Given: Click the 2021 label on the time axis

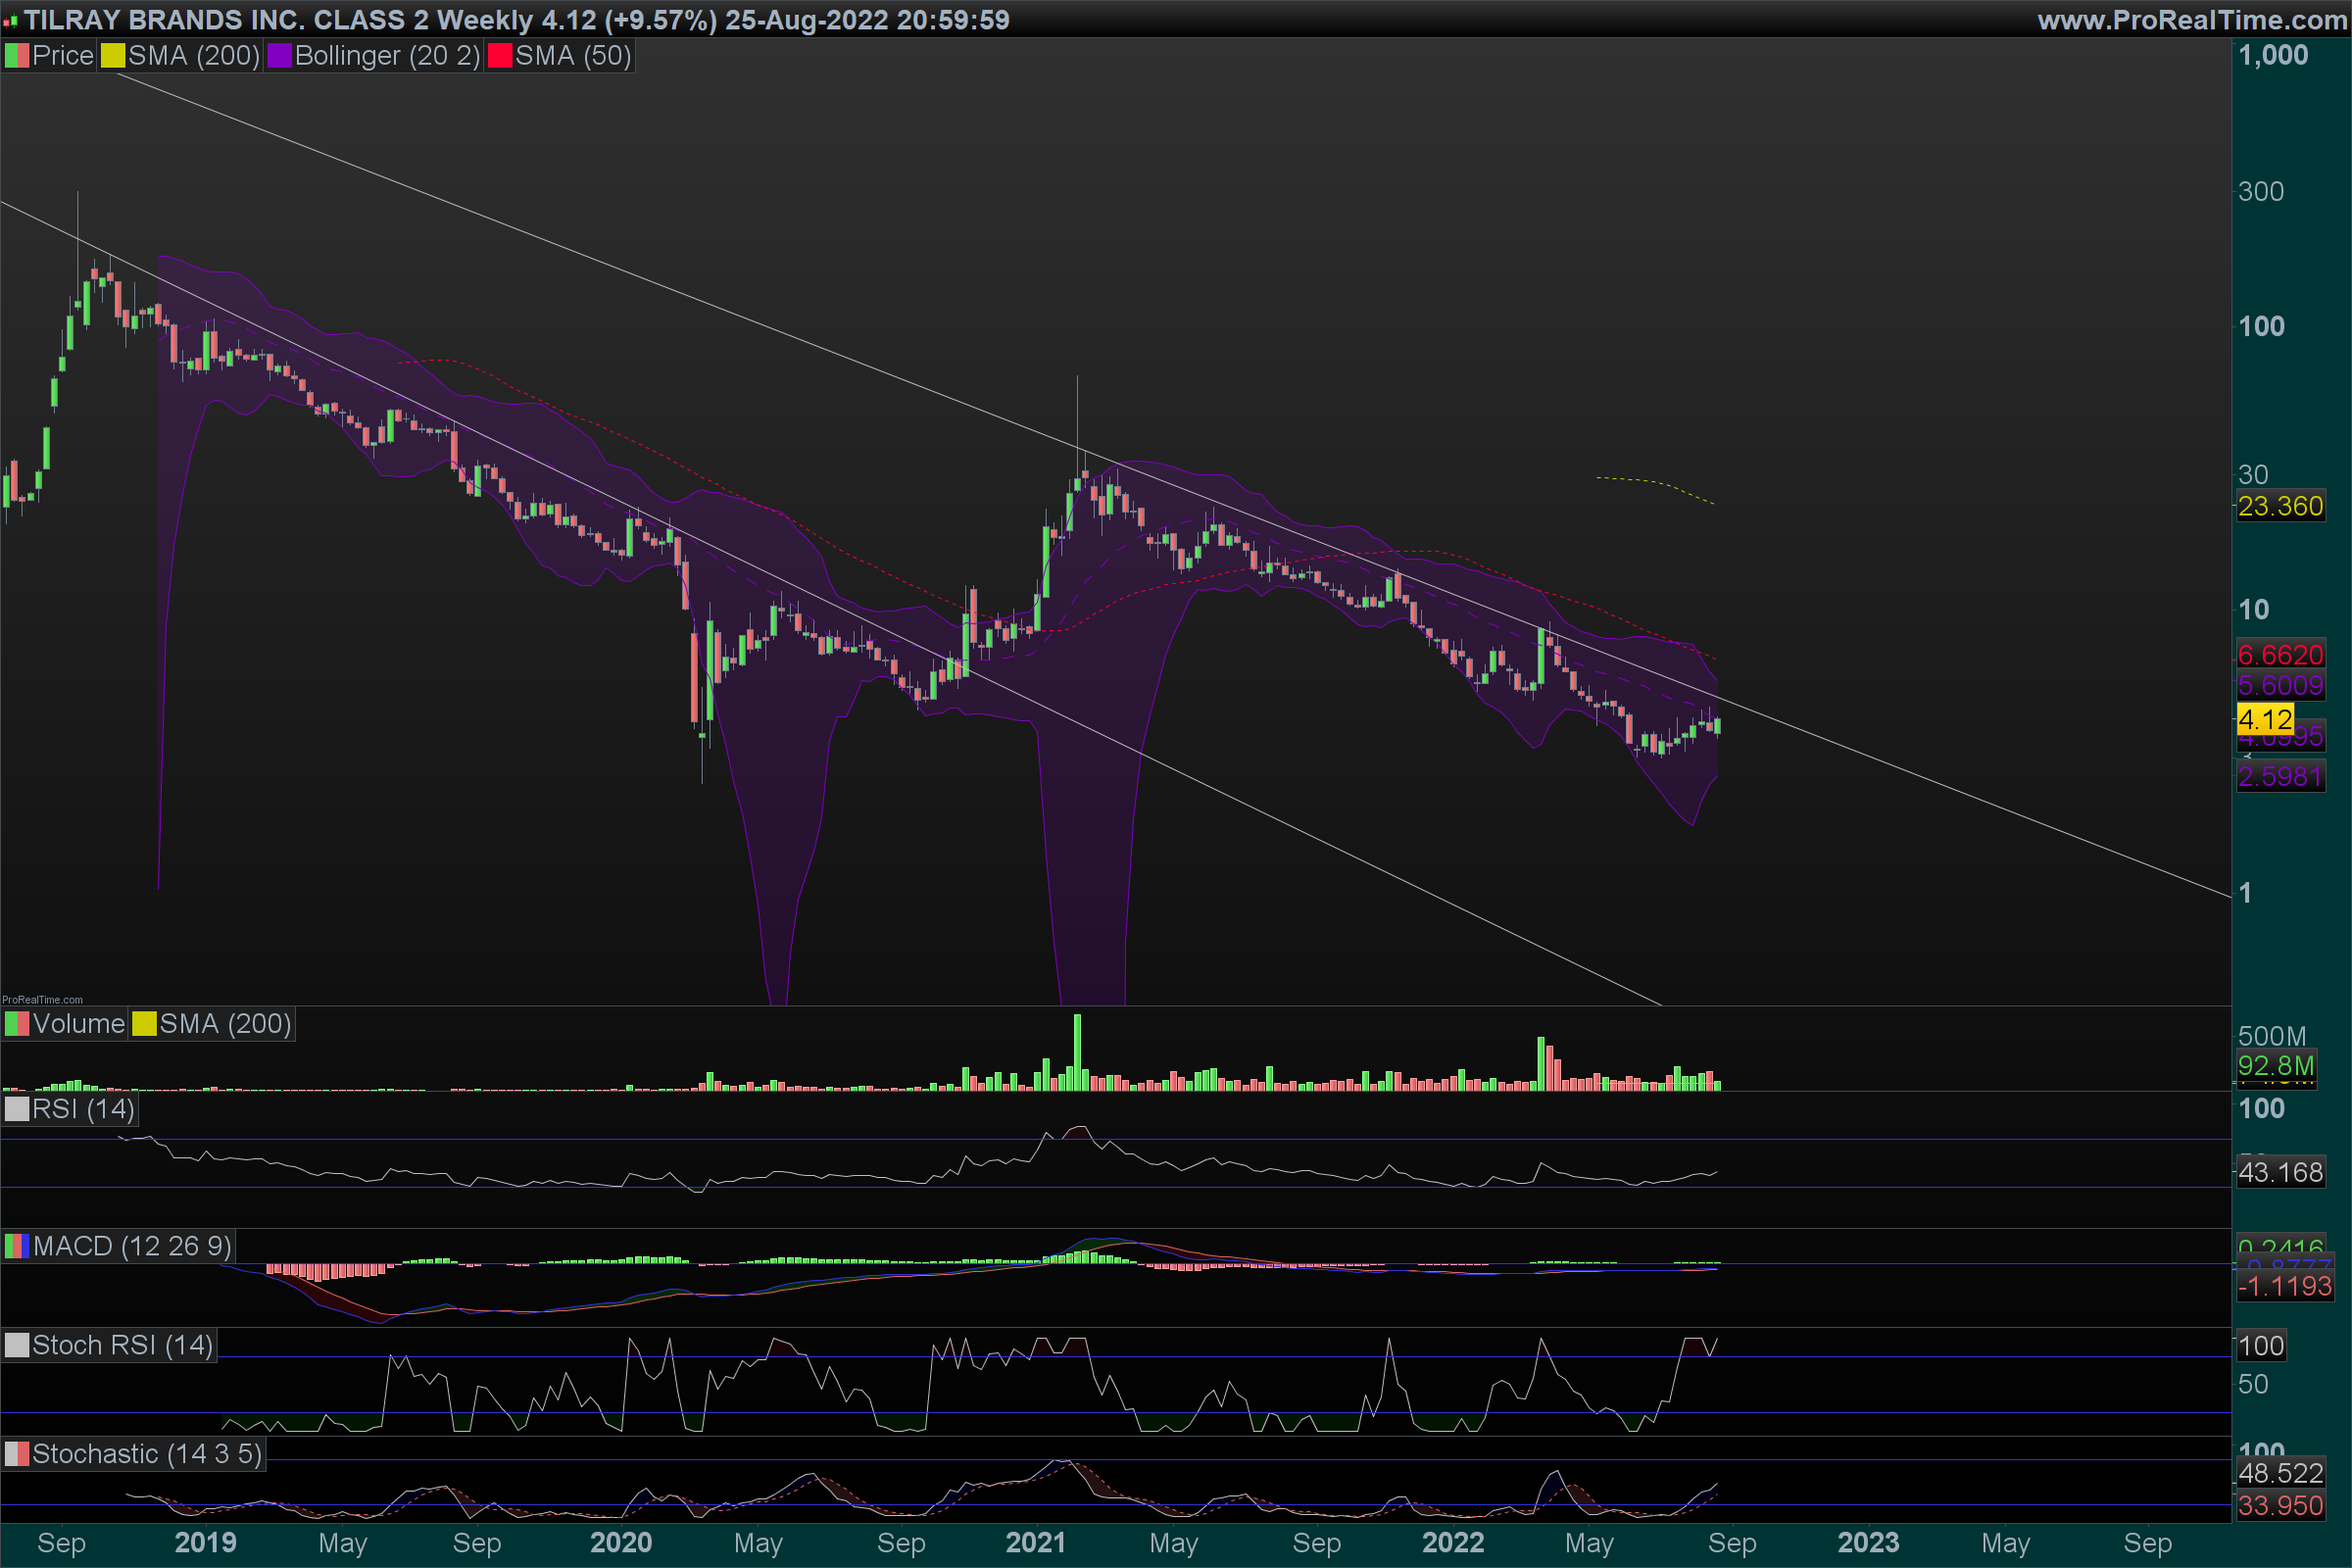Looking at the screenshot, I should [1035, 1542].
